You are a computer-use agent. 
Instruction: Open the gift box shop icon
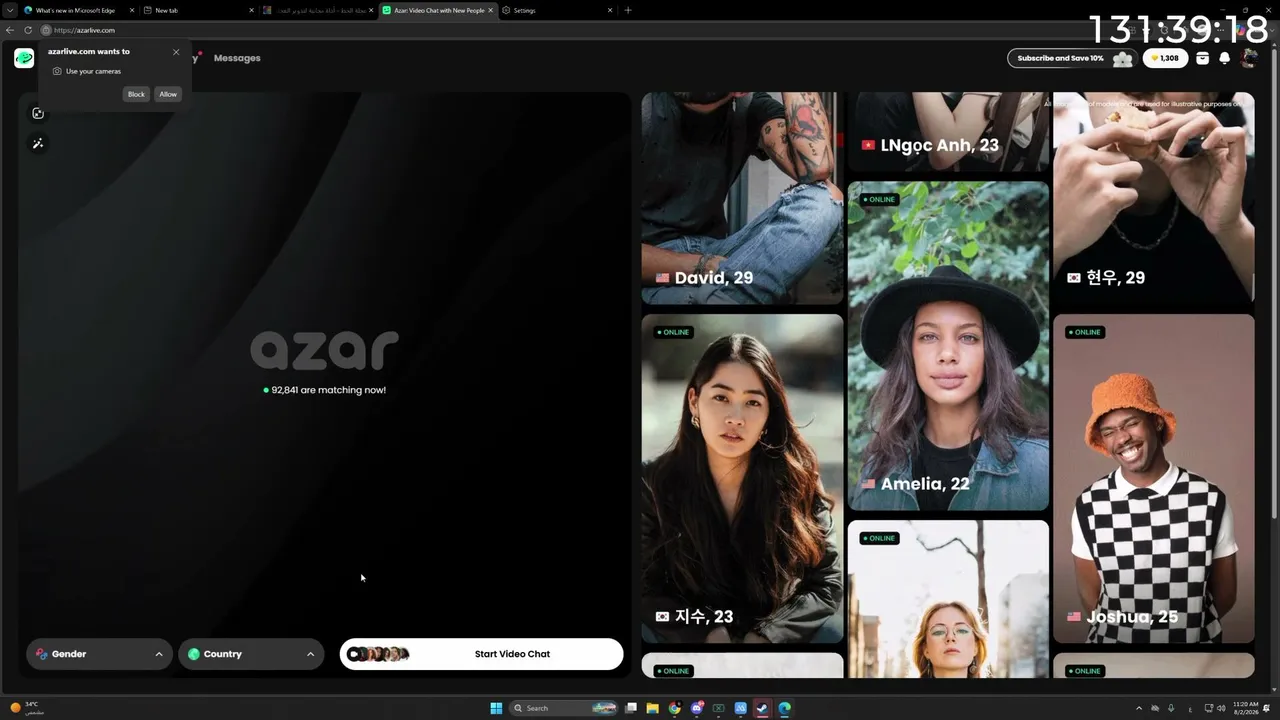click(x=1202, y=58)
